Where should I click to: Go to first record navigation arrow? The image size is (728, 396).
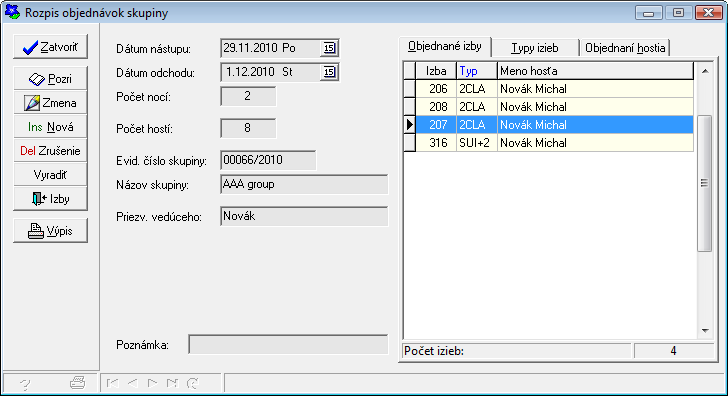click(x=112, y=383)
